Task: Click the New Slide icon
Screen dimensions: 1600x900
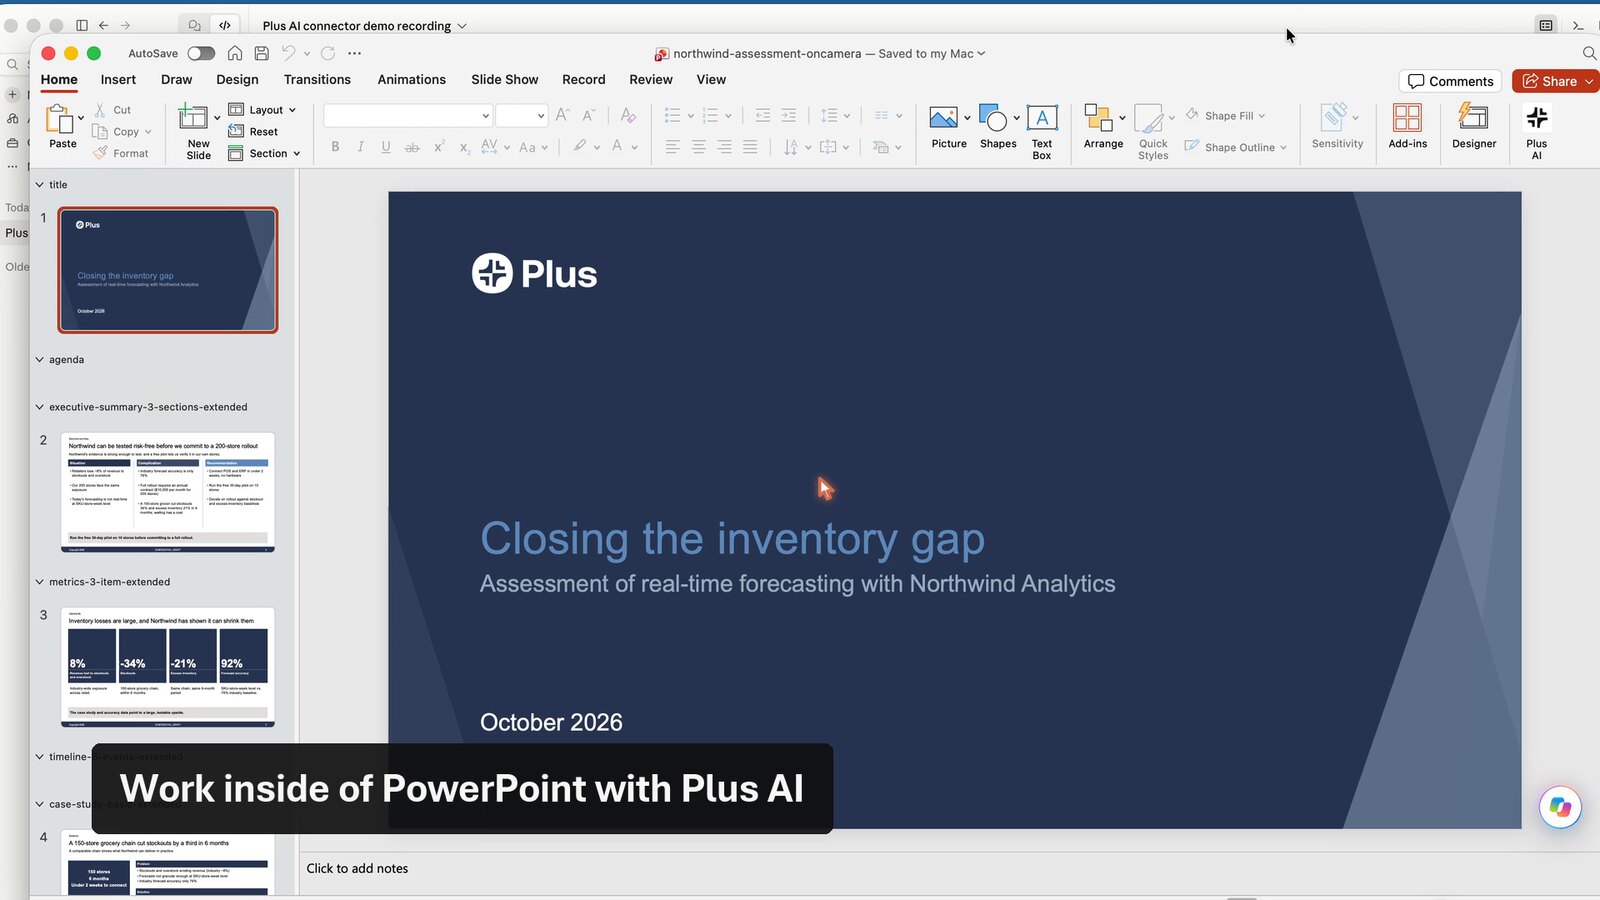Action: pos(192,118)
